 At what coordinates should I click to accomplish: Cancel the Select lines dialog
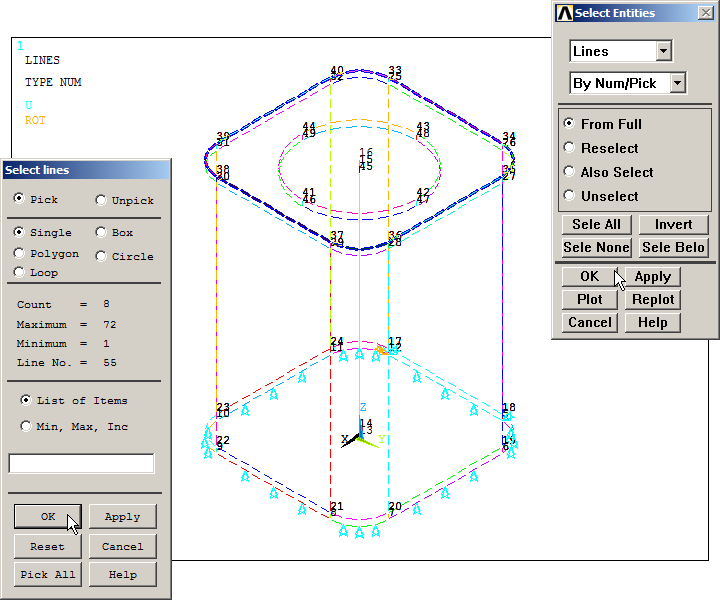[123, 546]
